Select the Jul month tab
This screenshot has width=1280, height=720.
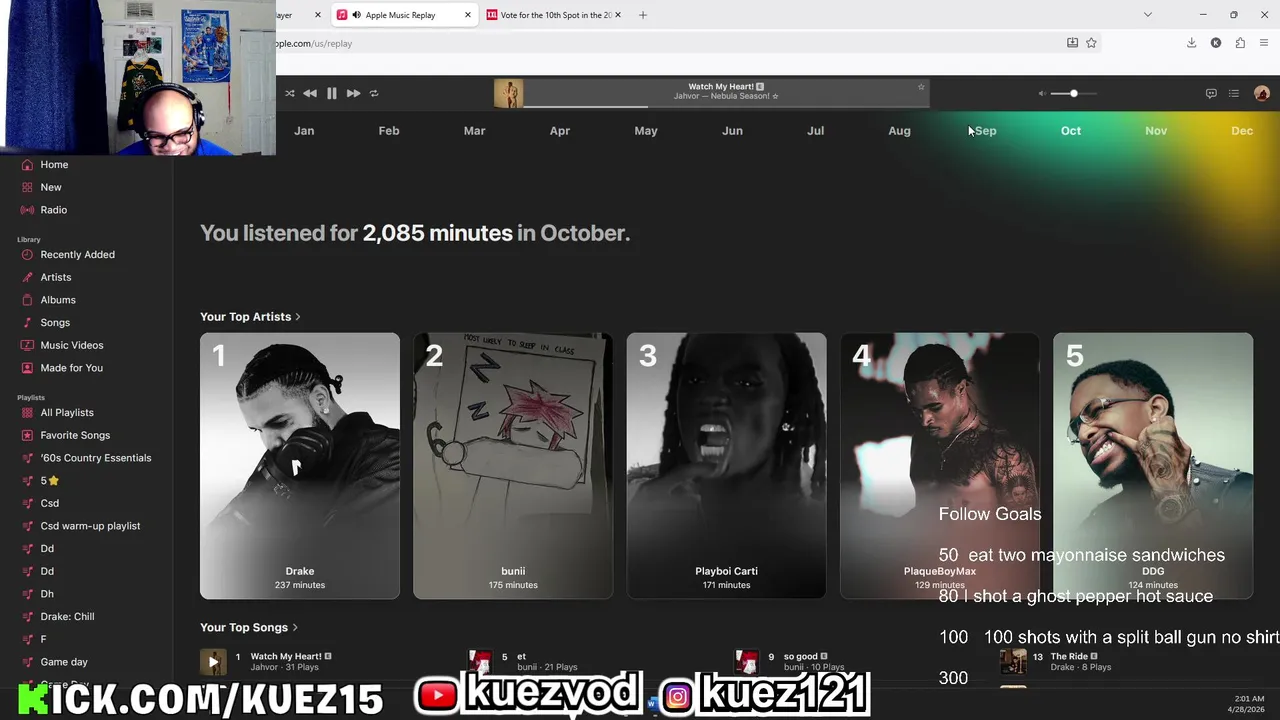pos(816,131)
